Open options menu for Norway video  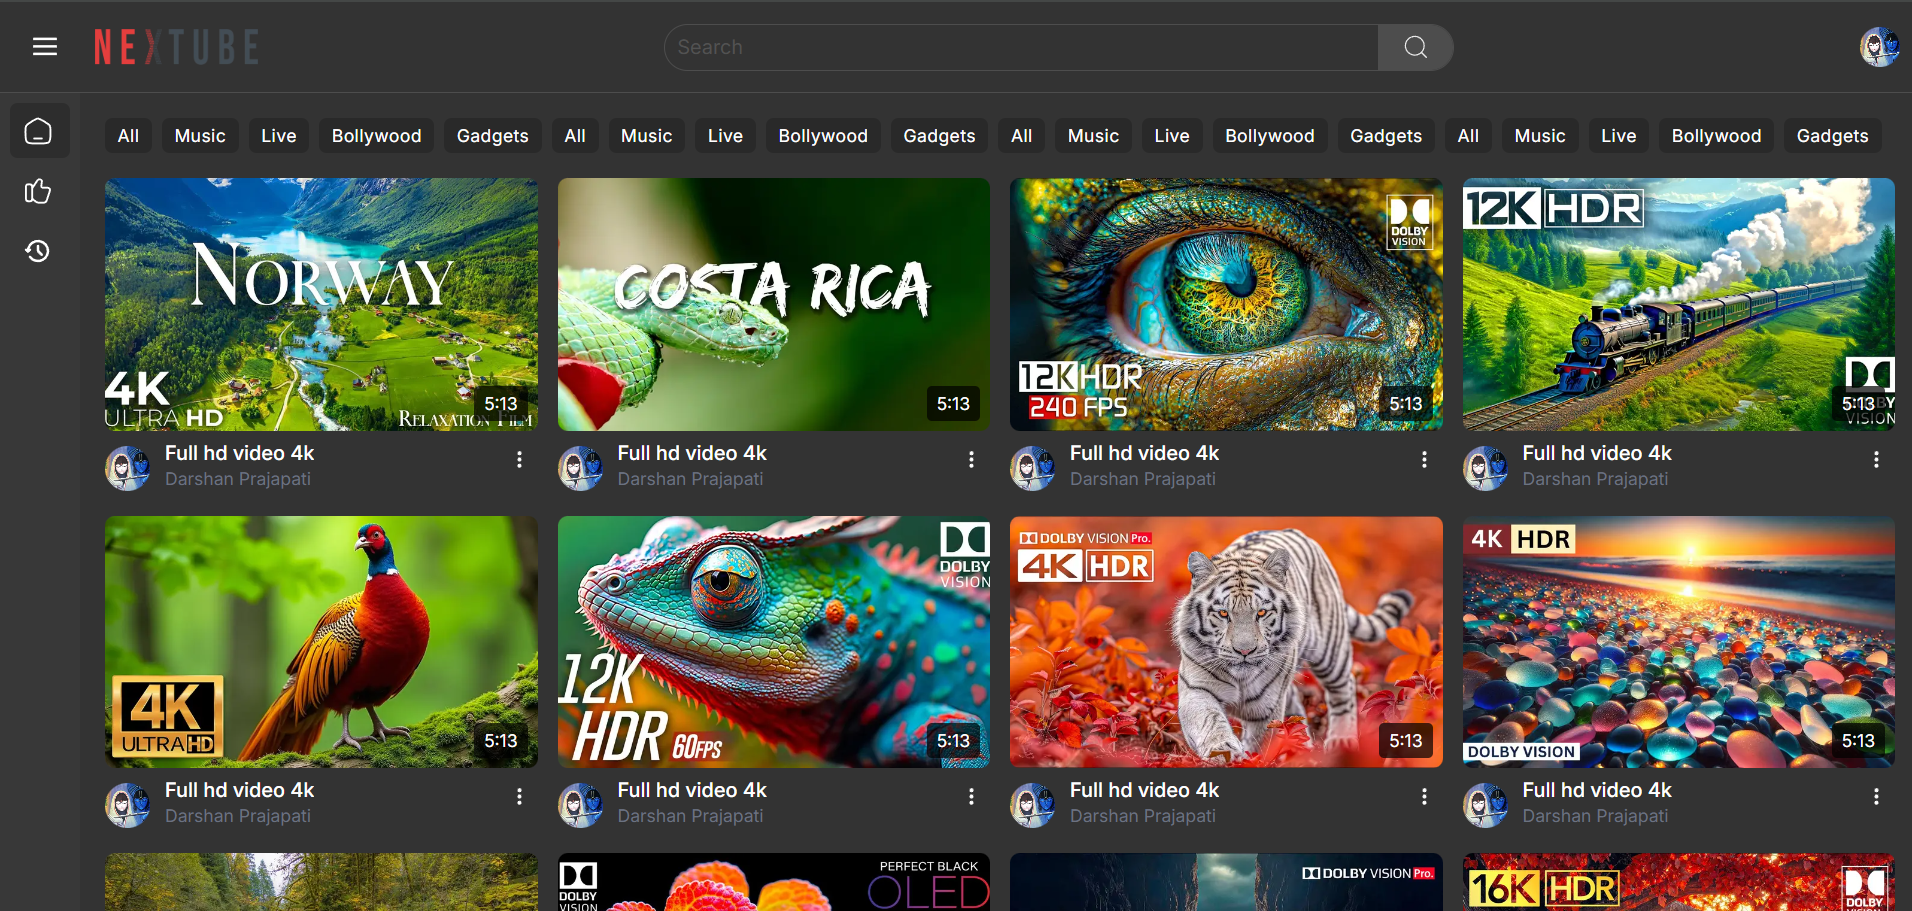point(519,459)
